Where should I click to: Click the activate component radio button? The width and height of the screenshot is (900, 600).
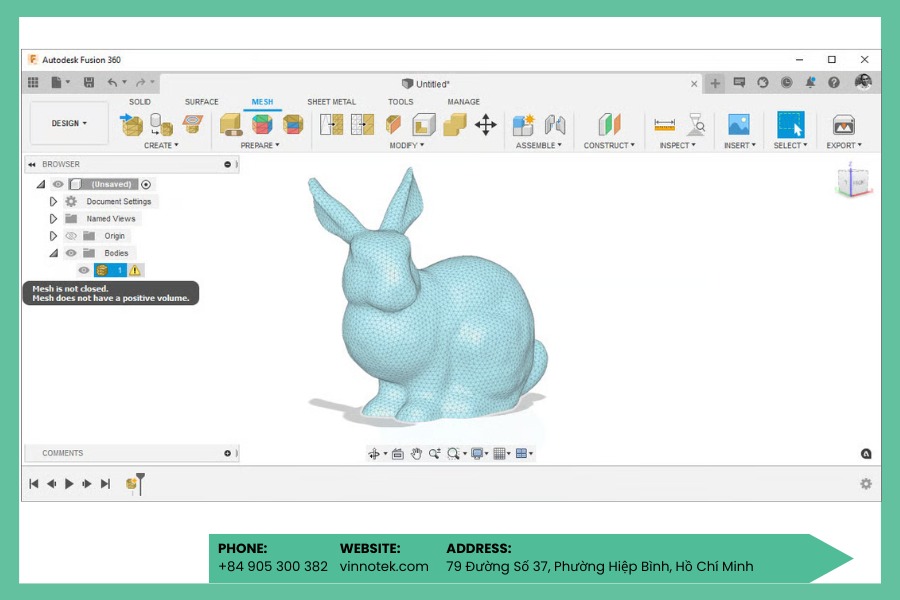146,184
